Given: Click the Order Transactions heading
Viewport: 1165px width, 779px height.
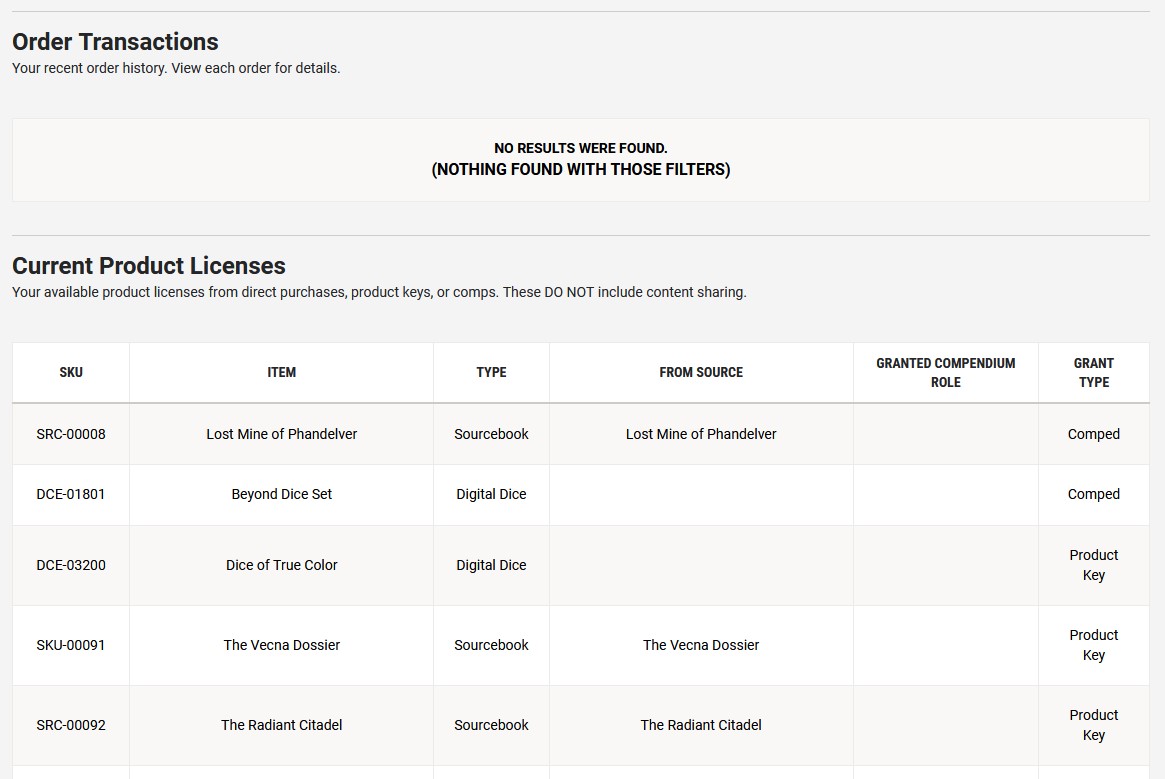Looking at the screenshot, I should [115, 42].
